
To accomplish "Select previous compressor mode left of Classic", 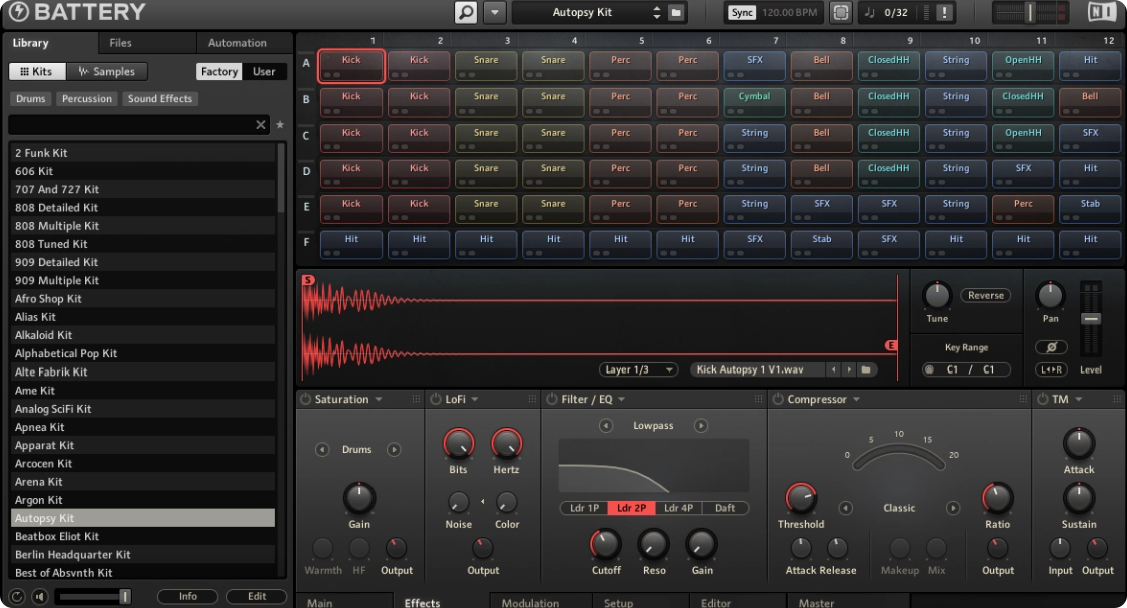I will [846, 508].
